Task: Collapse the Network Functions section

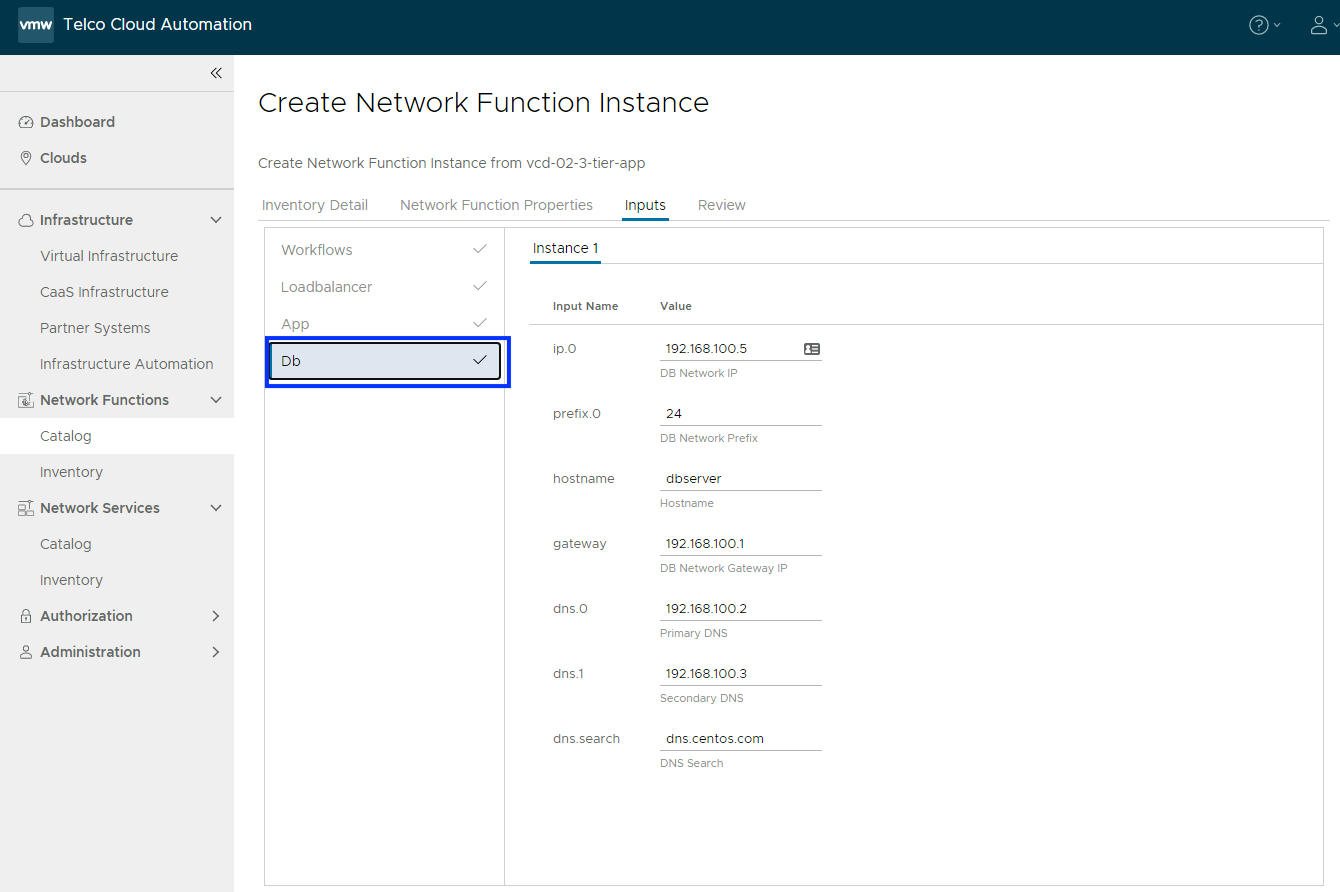Action: (x=215, y=400)
